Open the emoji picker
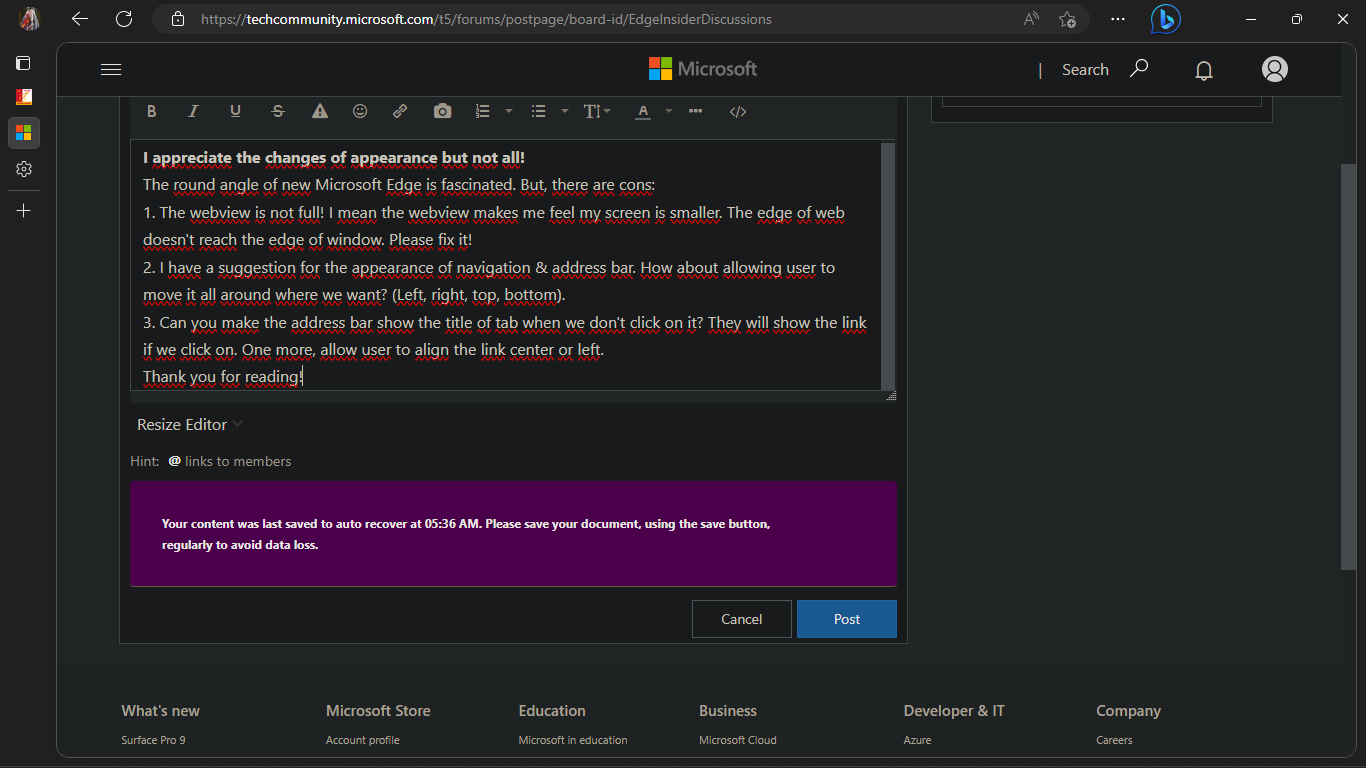Screen dimensions: 1366x768 click(x=360, y=111)
